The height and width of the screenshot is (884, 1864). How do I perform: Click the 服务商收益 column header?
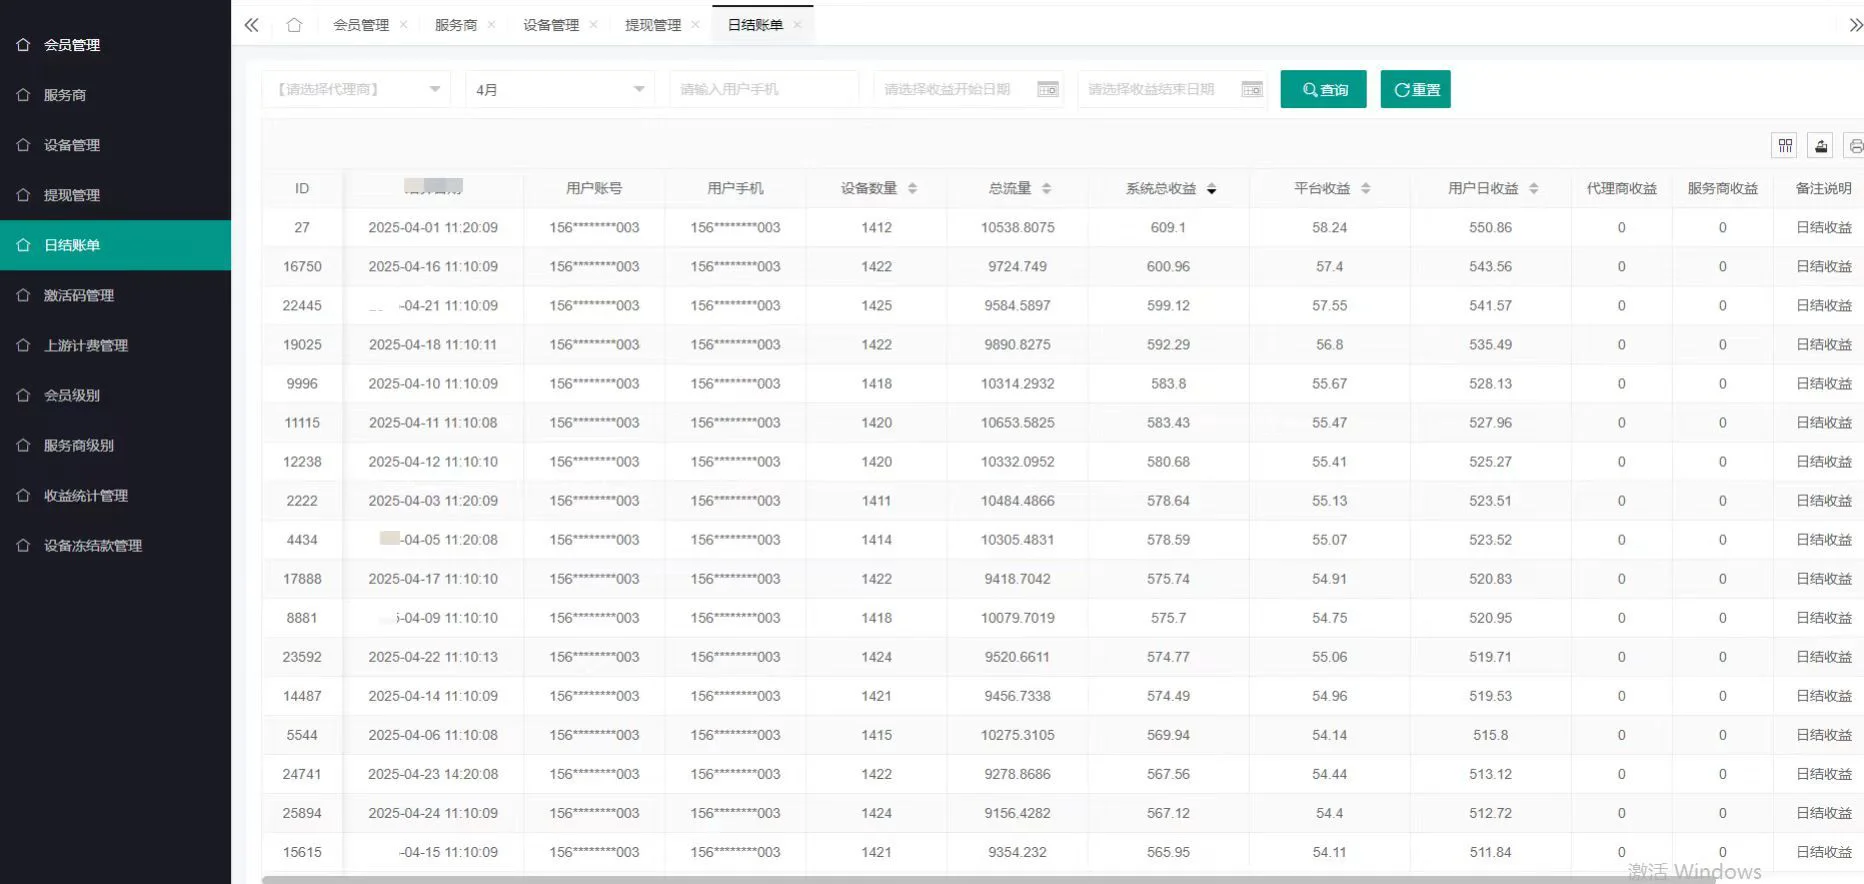click(1722, 188)
